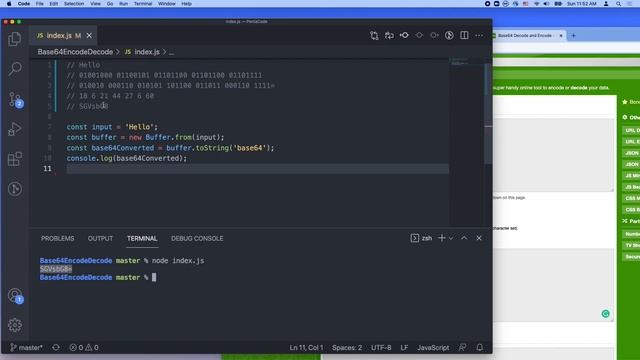The height and width of the screenshot is (360, 640).
Task: Open the File menu
Action: pos(40,4)
